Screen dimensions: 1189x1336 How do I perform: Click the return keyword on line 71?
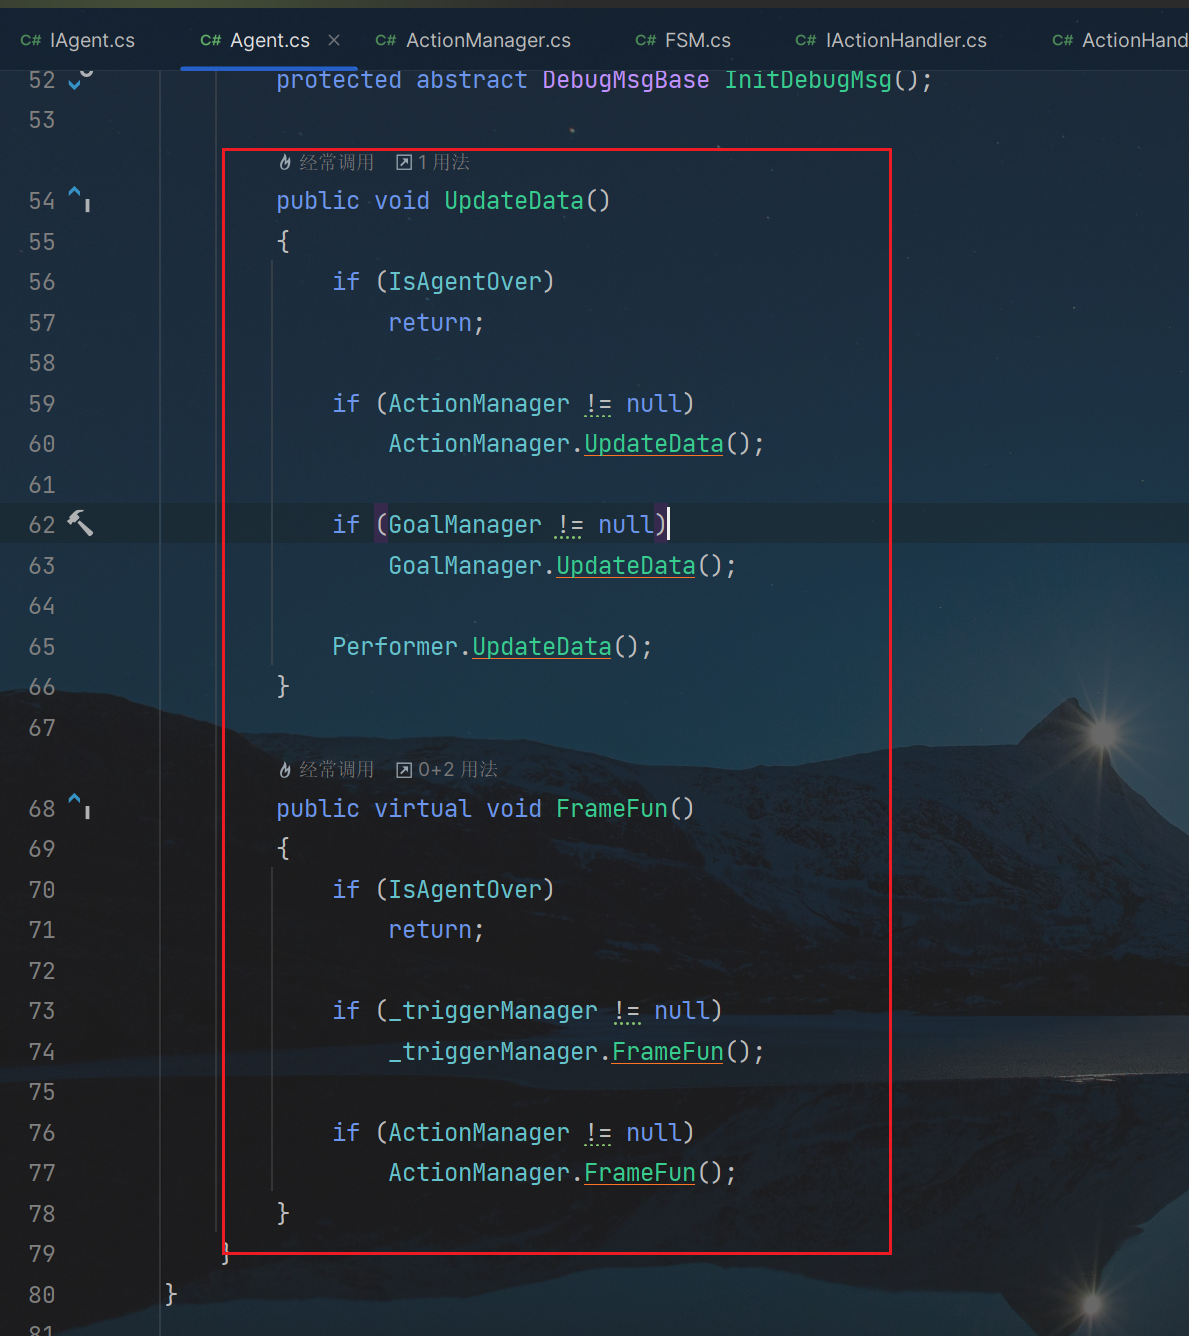tap(430, 930)
